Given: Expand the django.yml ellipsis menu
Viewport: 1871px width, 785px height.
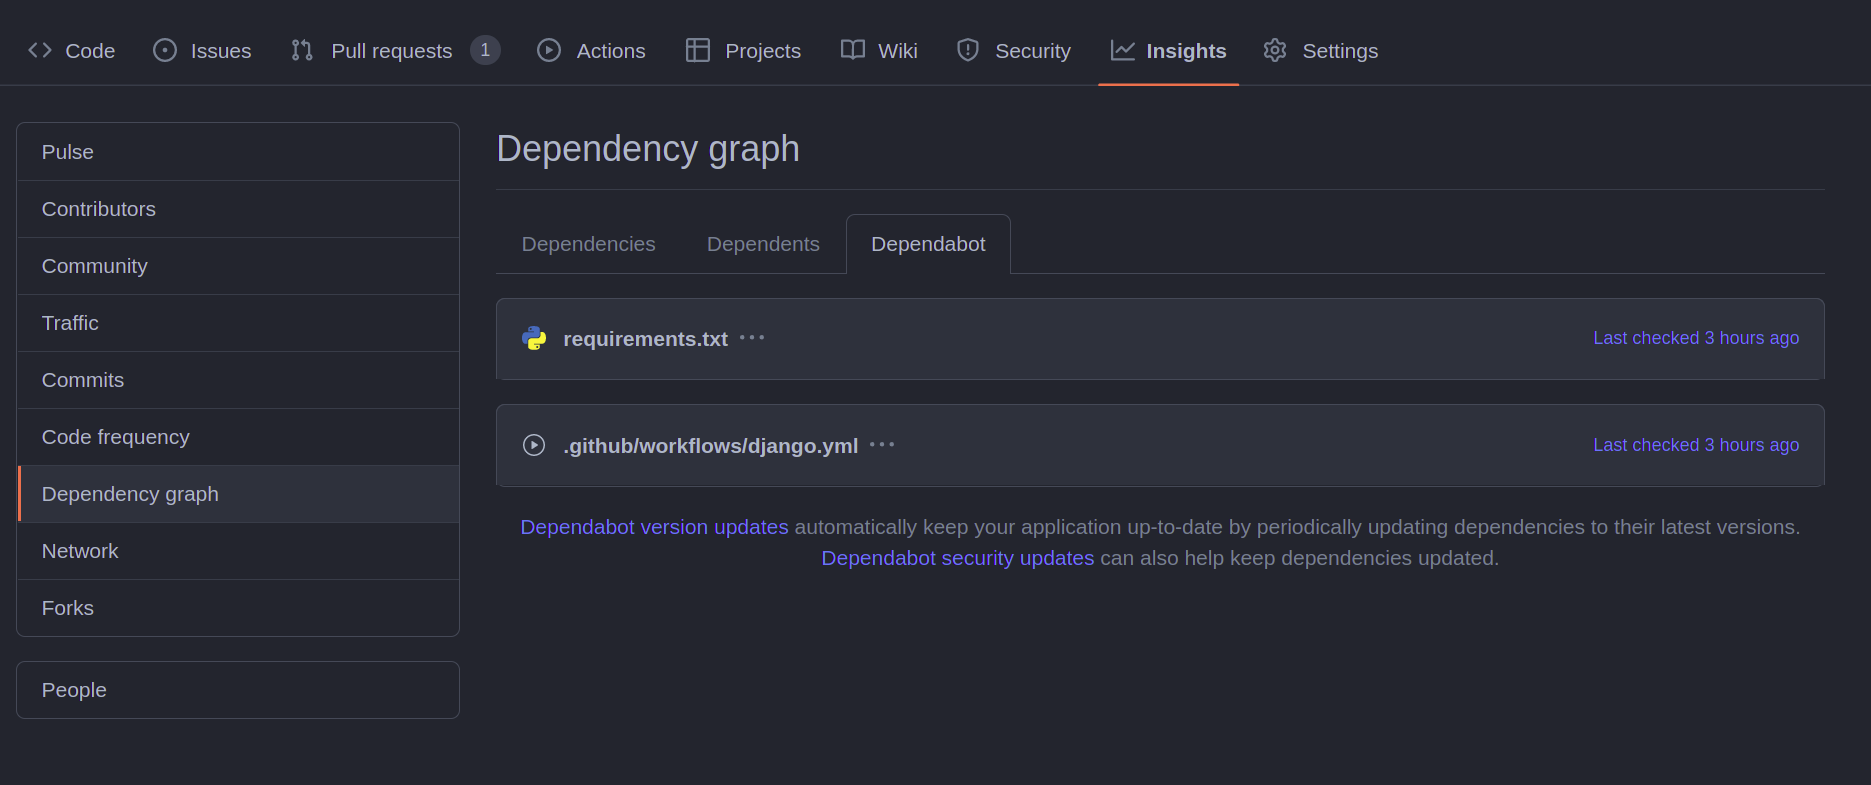Looking at the screenshot, I should pos(882,445).
